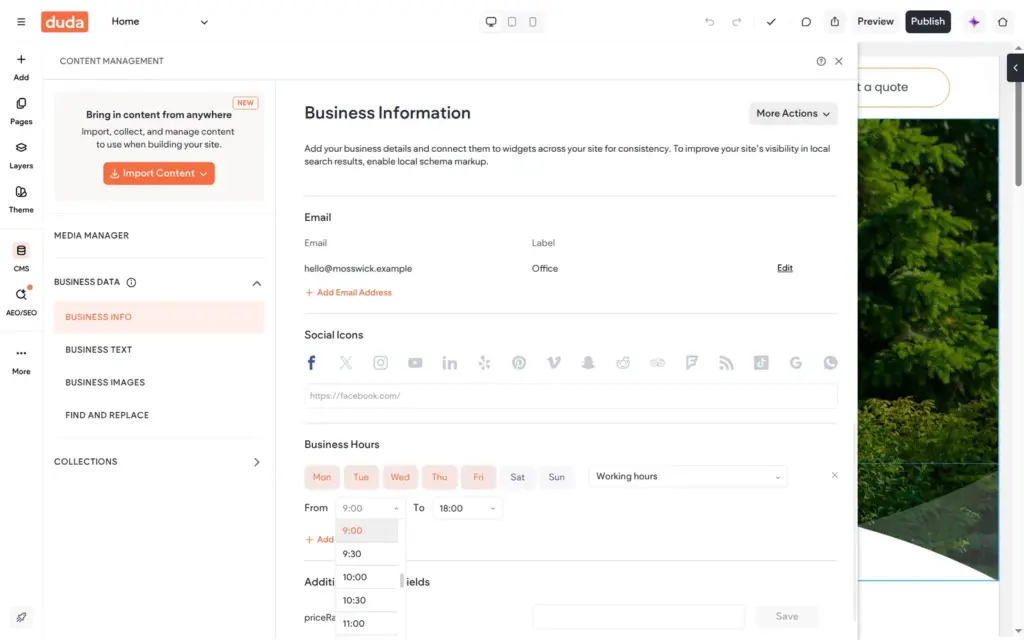Select the RSS feed social icon
This screenshot has width=1024, height=640.
726,362
